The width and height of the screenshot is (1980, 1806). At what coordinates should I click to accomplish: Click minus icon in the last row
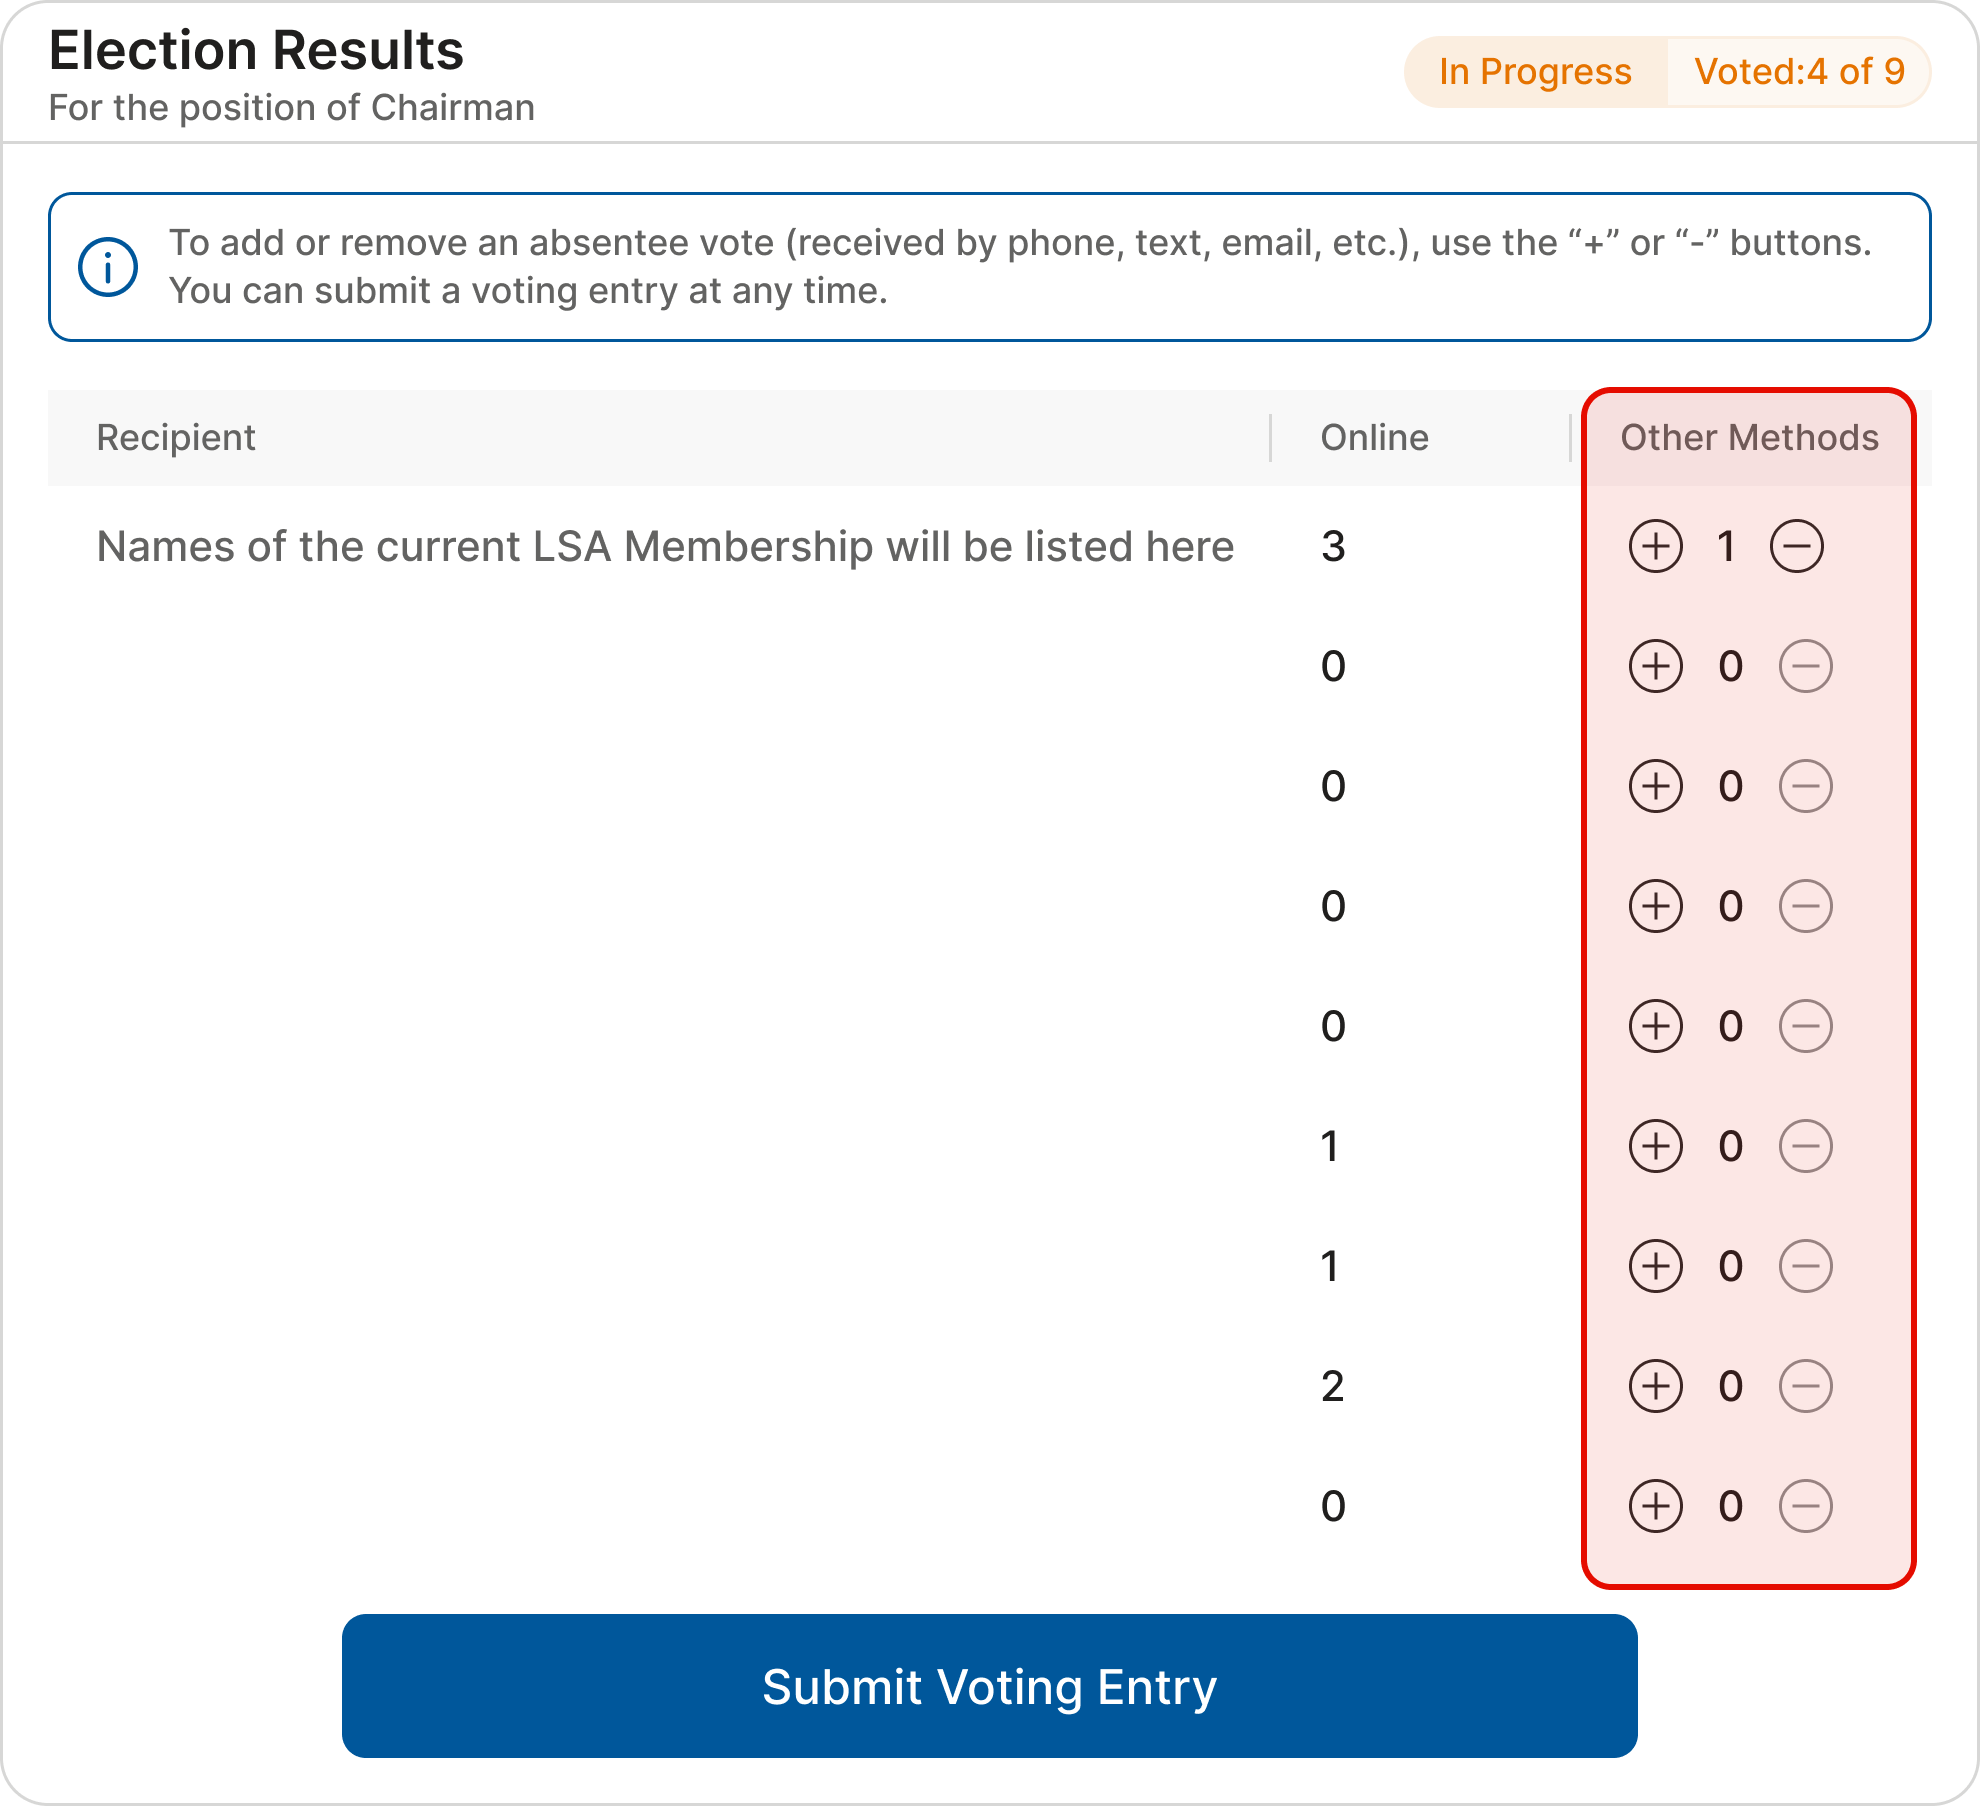pos(1805,1506)
